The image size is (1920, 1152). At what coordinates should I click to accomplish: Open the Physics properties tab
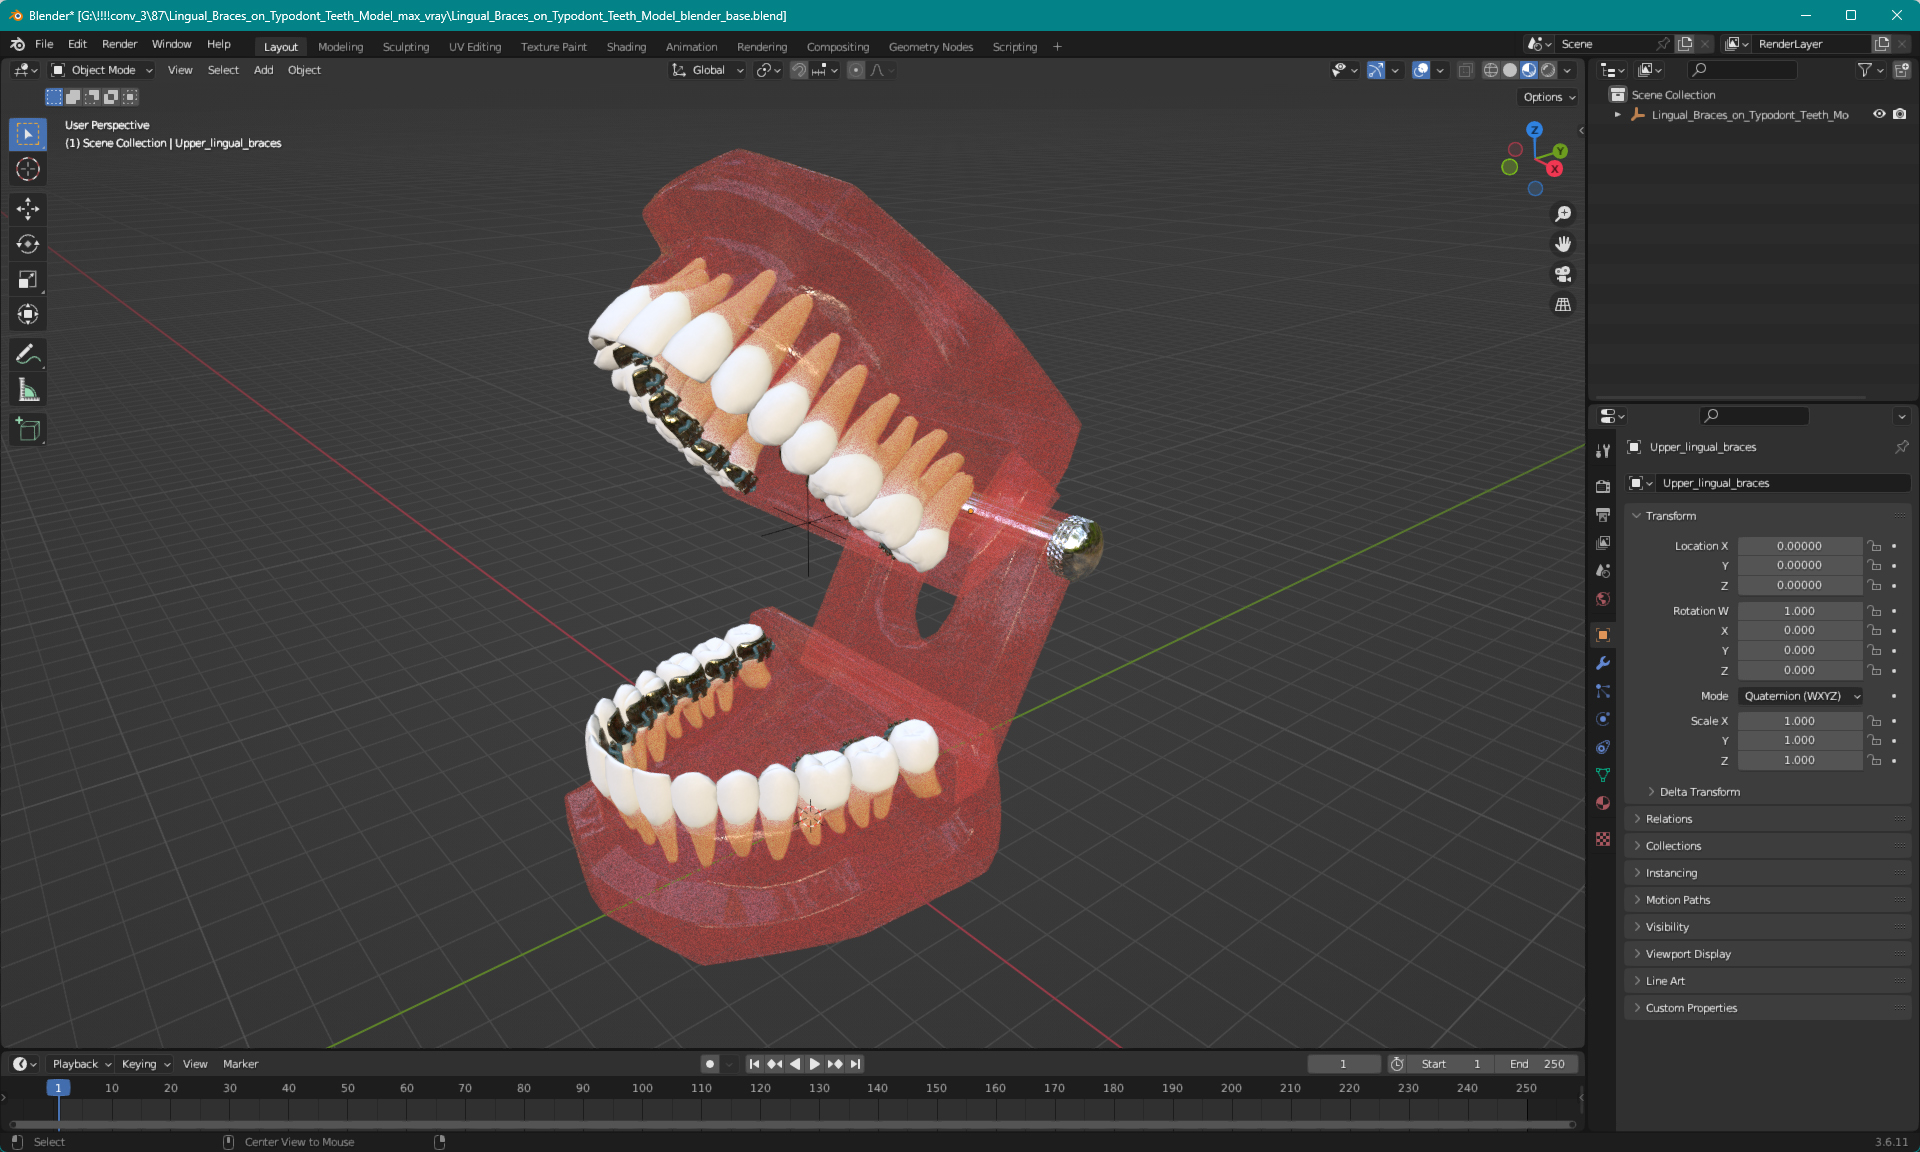(1603, 719)
